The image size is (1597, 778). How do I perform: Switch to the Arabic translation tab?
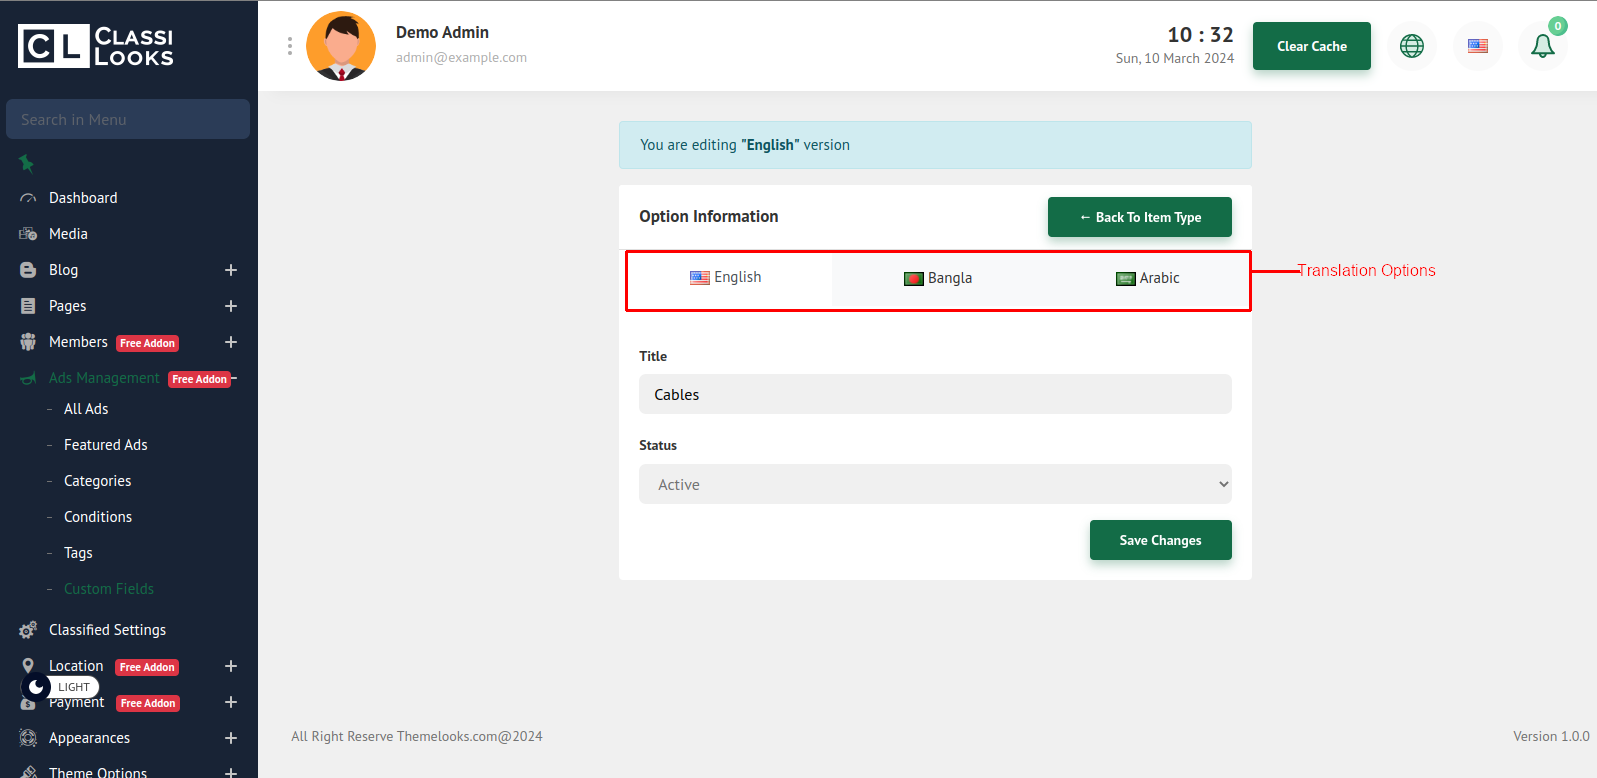coord(1147,278)
